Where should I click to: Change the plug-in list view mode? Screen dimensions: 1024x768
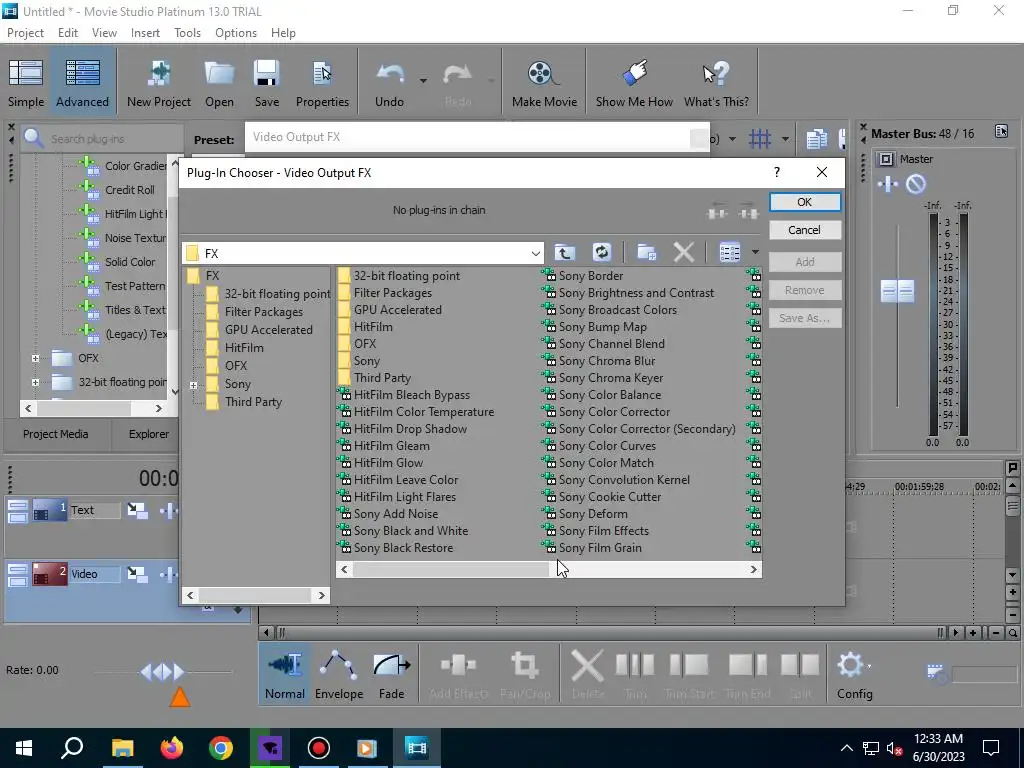coord(729,252)
